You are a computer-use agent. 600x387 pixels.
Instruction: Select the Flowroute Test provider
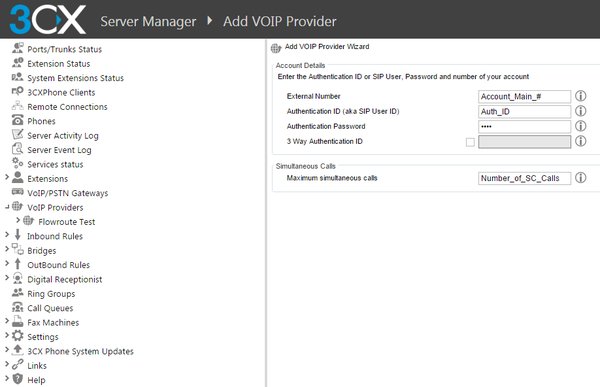[x=67, y=222]
